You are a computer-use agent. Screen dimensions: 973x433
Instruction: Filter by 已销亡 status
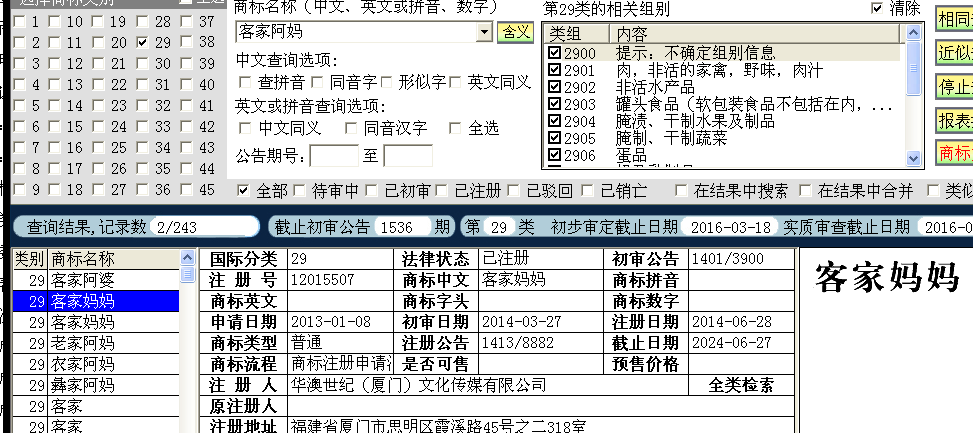pyautogui.click(x=588, y=190)
